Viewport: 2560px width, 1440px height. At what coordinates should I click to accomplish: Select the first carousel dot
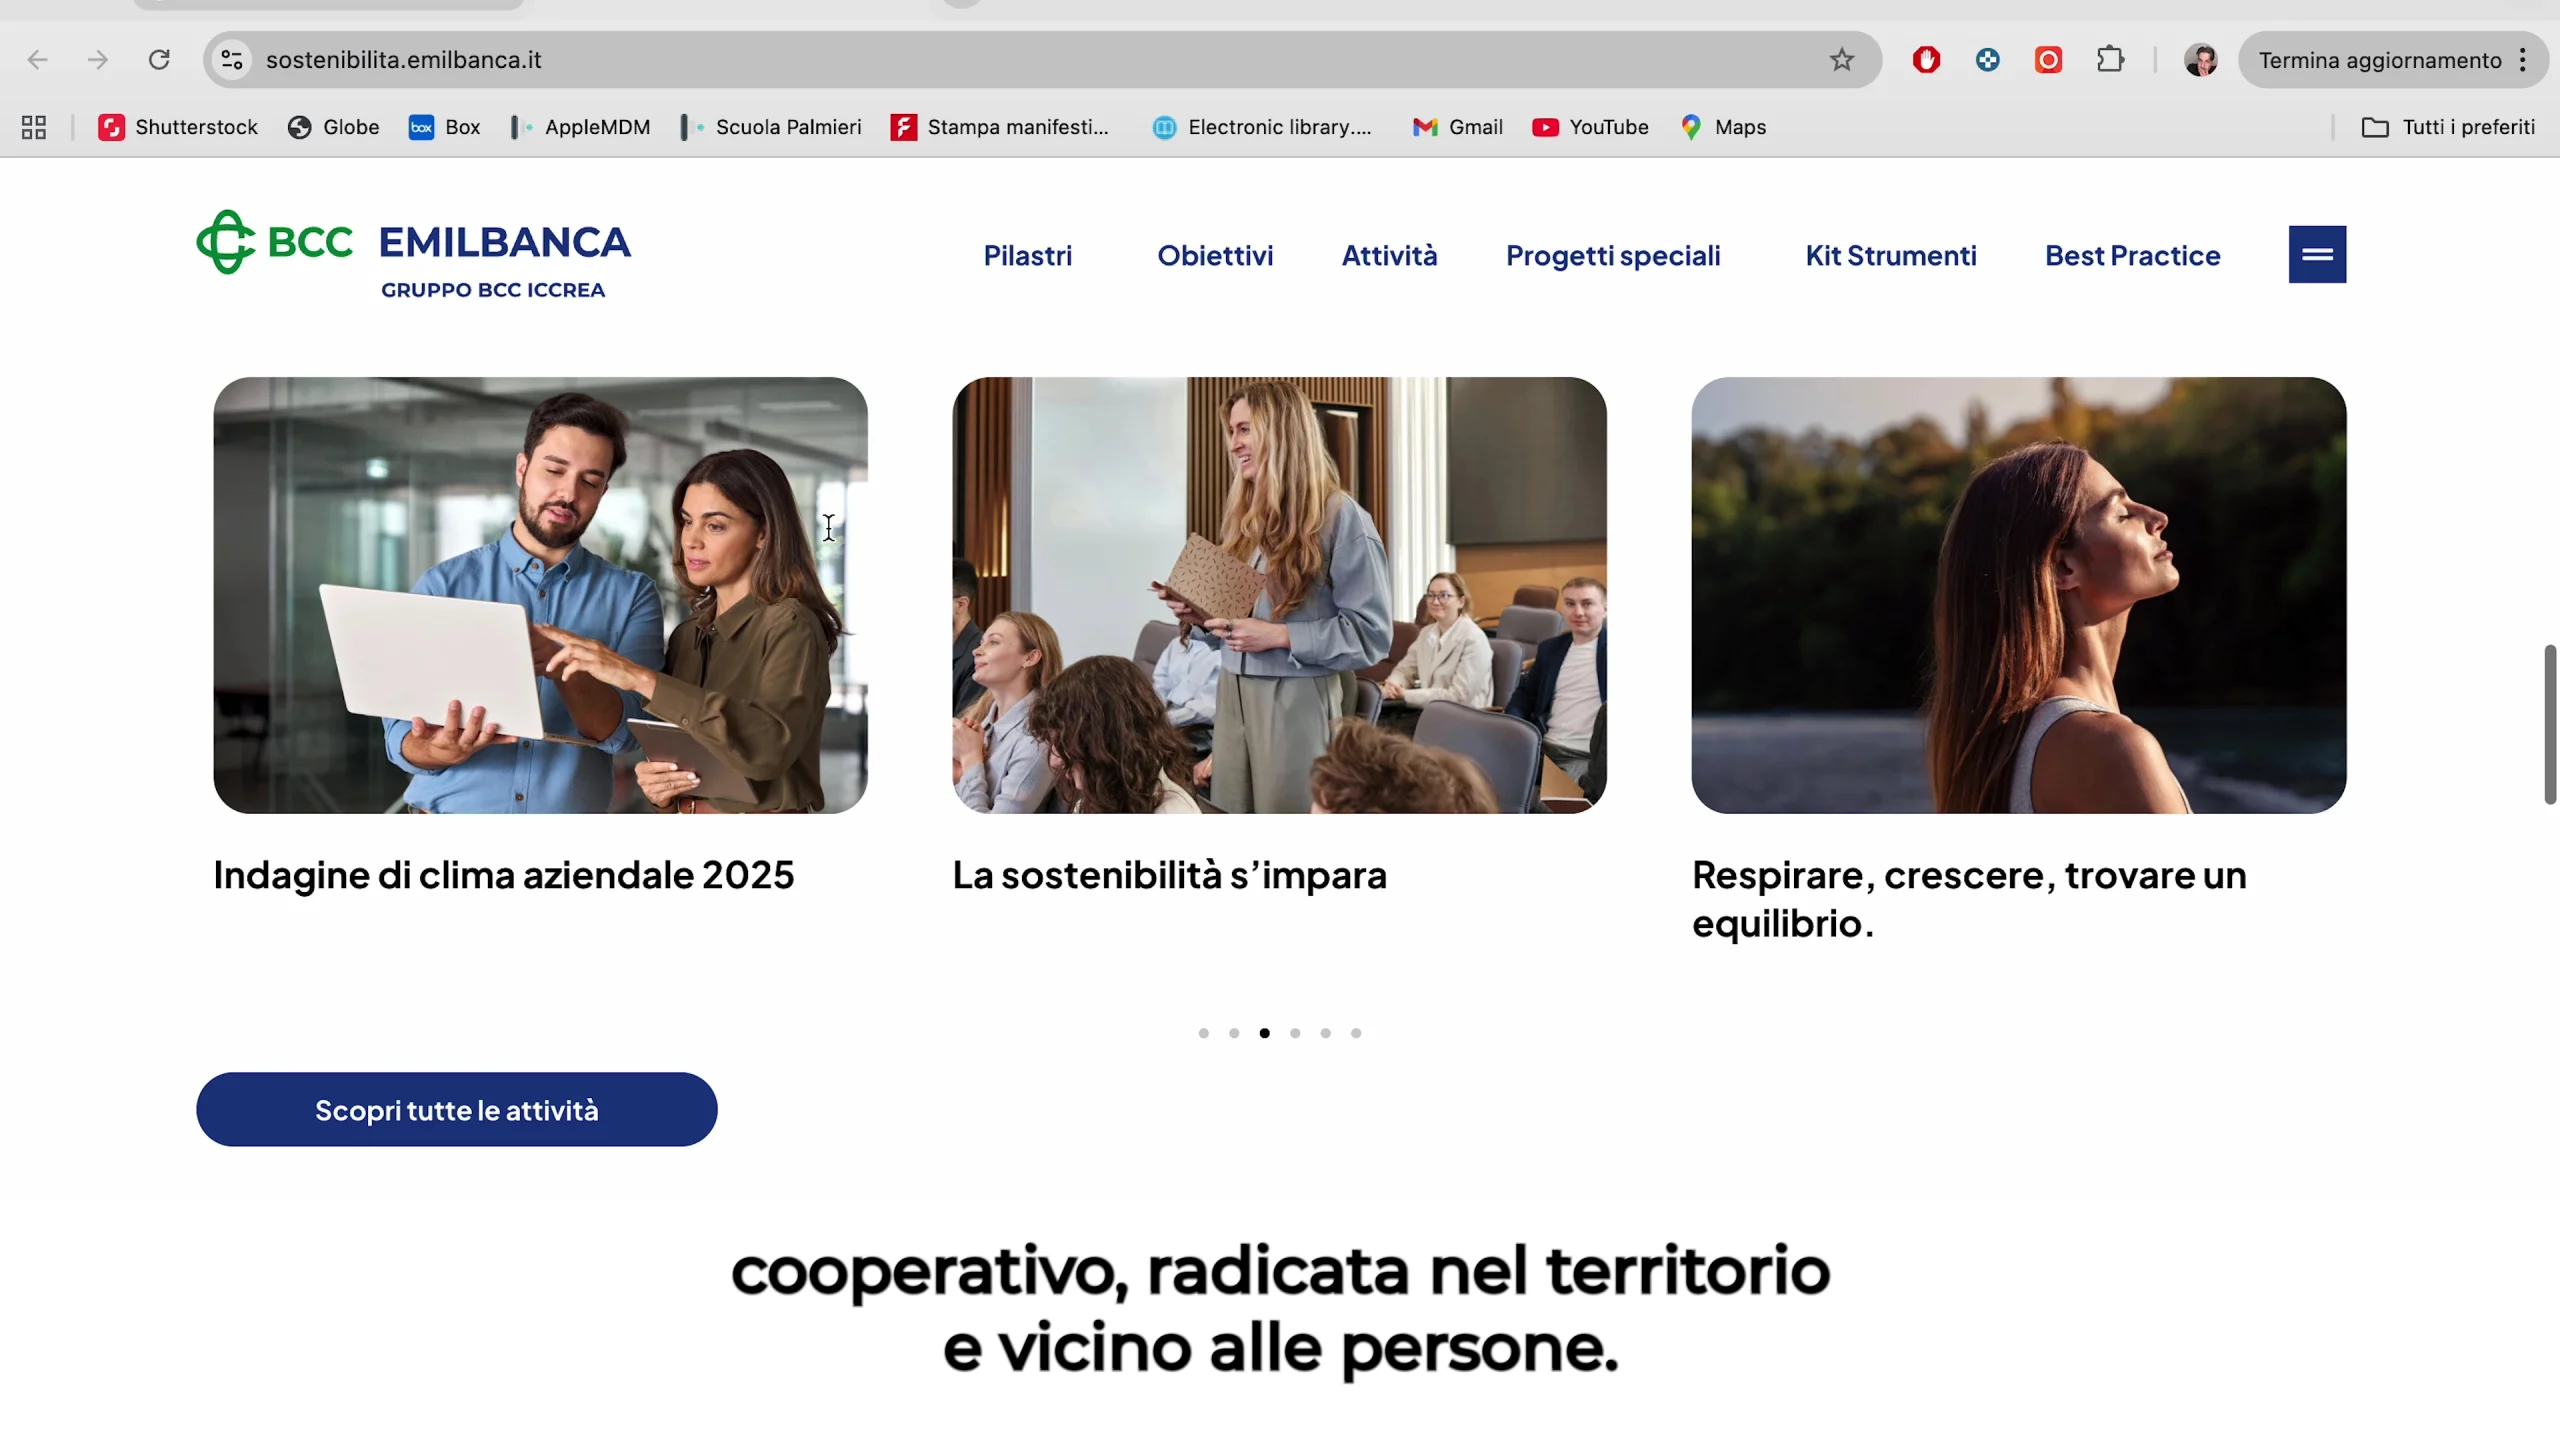(x=1204, y=1033)
